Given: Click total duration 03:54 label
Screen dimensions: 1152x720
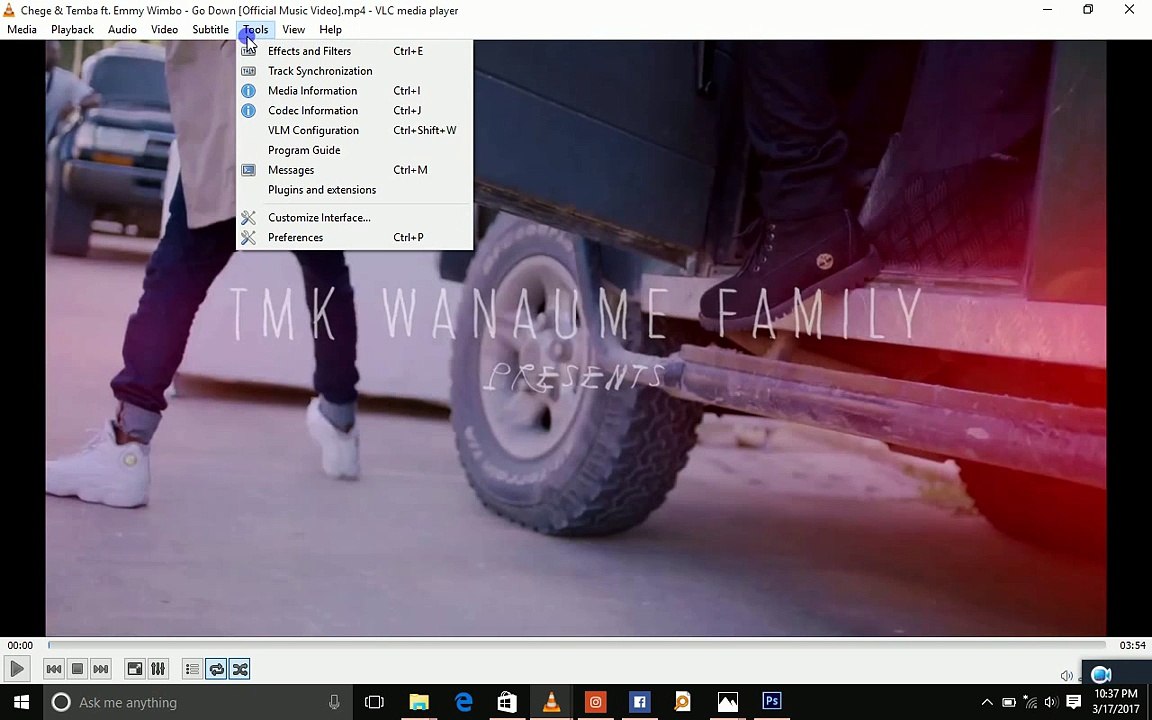Looking at the screenshot, I should (x=1132, y=646).
